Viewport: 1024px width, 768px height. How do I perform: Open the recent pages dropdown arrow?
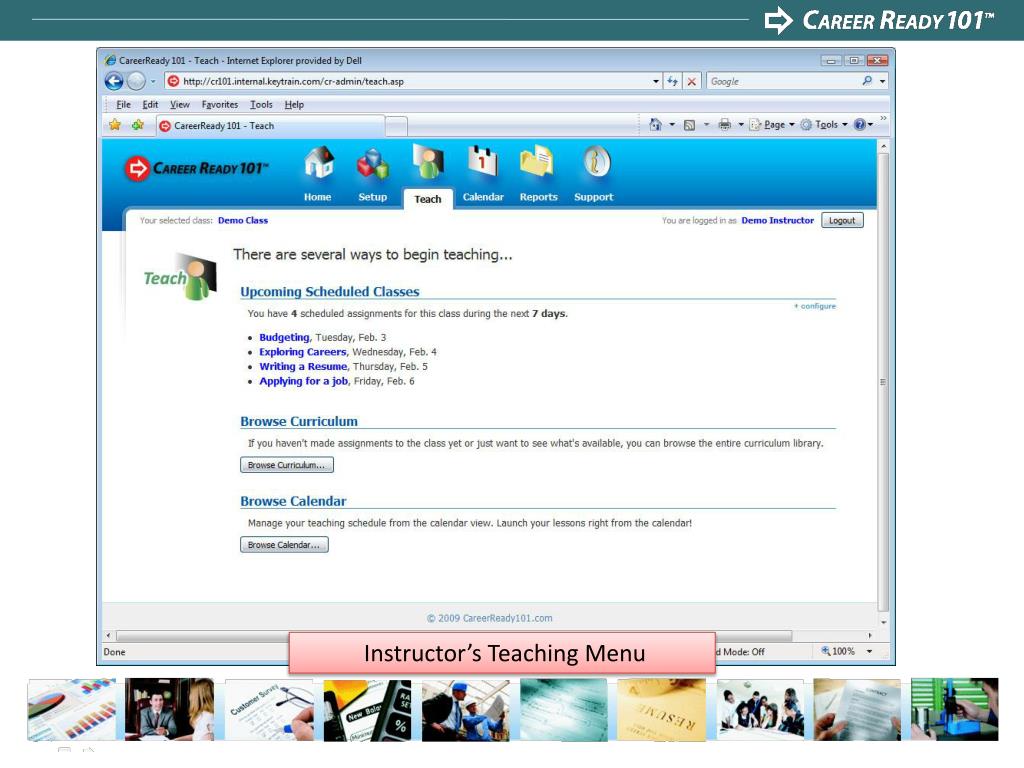153,82
